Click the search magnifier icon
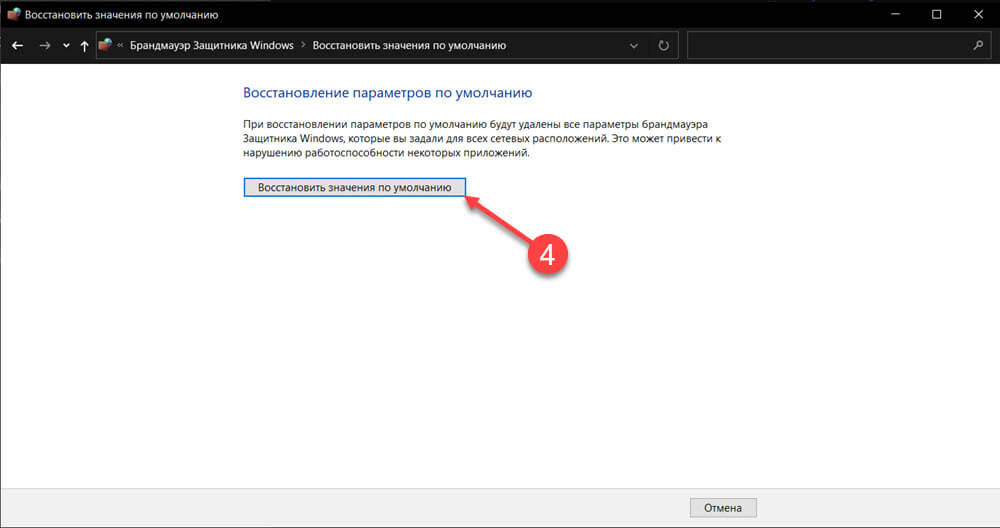Screen dimensions: 1000x528 click(978, 46)
